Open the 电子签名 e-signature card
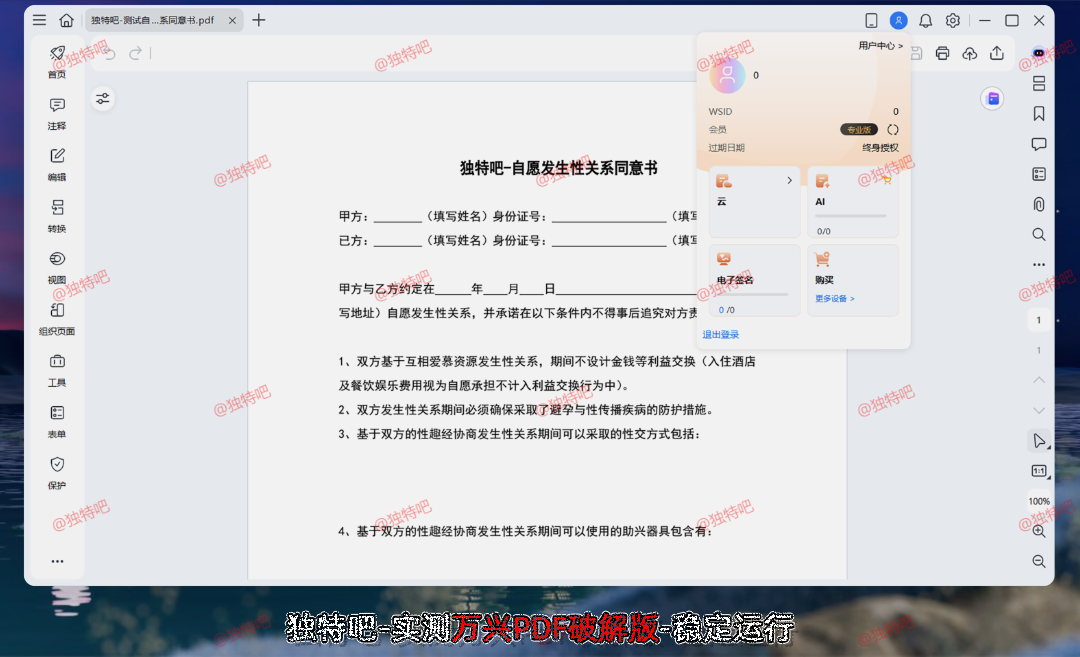This screenshot has width=1080, height=657. [x=755, y=280]
